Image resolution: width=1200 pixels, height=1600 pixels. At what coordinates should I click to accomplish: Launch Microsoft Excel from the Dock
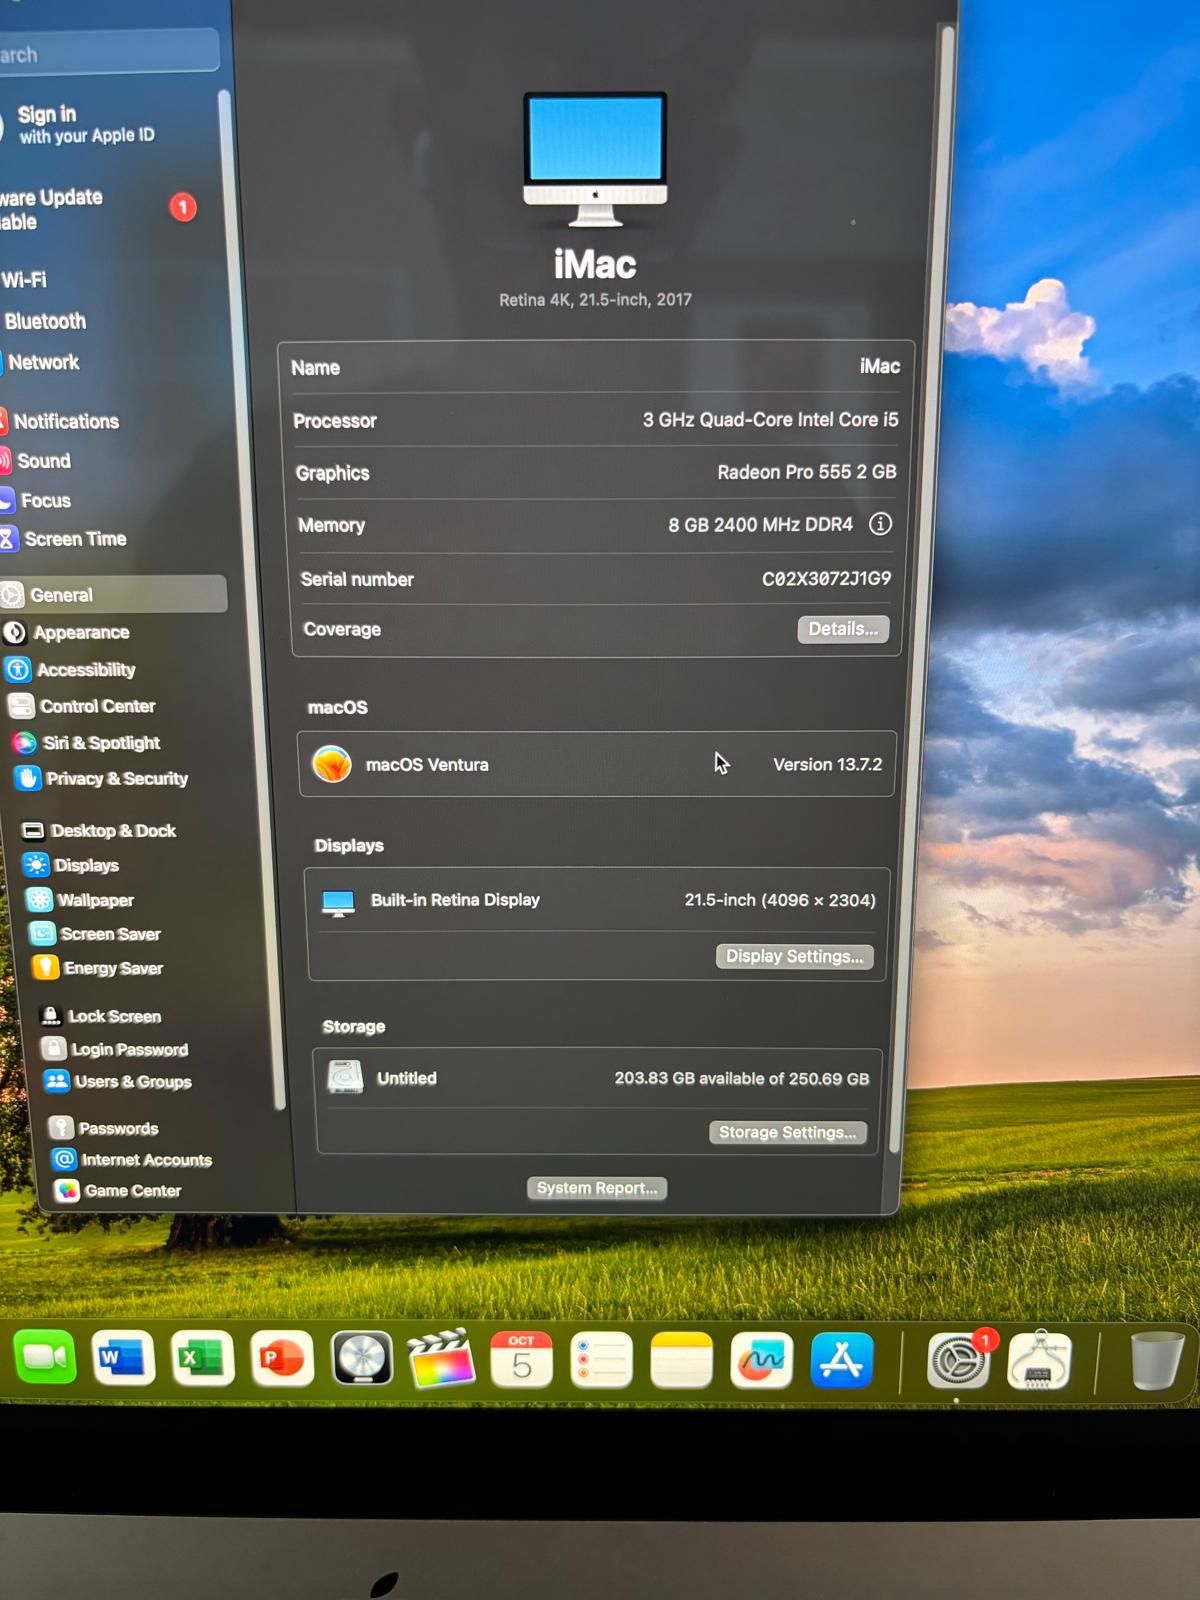click(x=203, y=1358)
